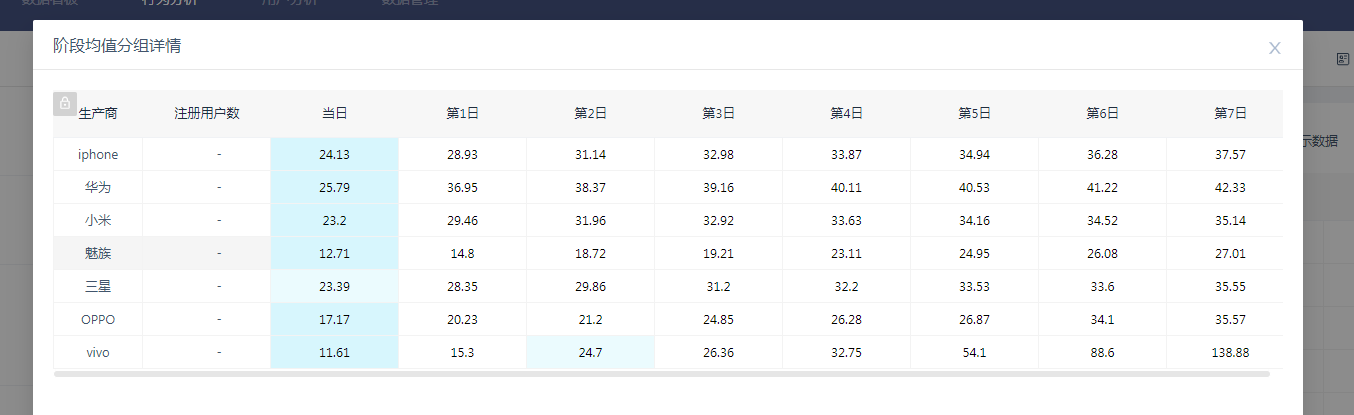Viewport: 1354px width, 415px height.
Task: Click the highlighted 24.7 cell in vivo row
Action: tap(590, 353)
